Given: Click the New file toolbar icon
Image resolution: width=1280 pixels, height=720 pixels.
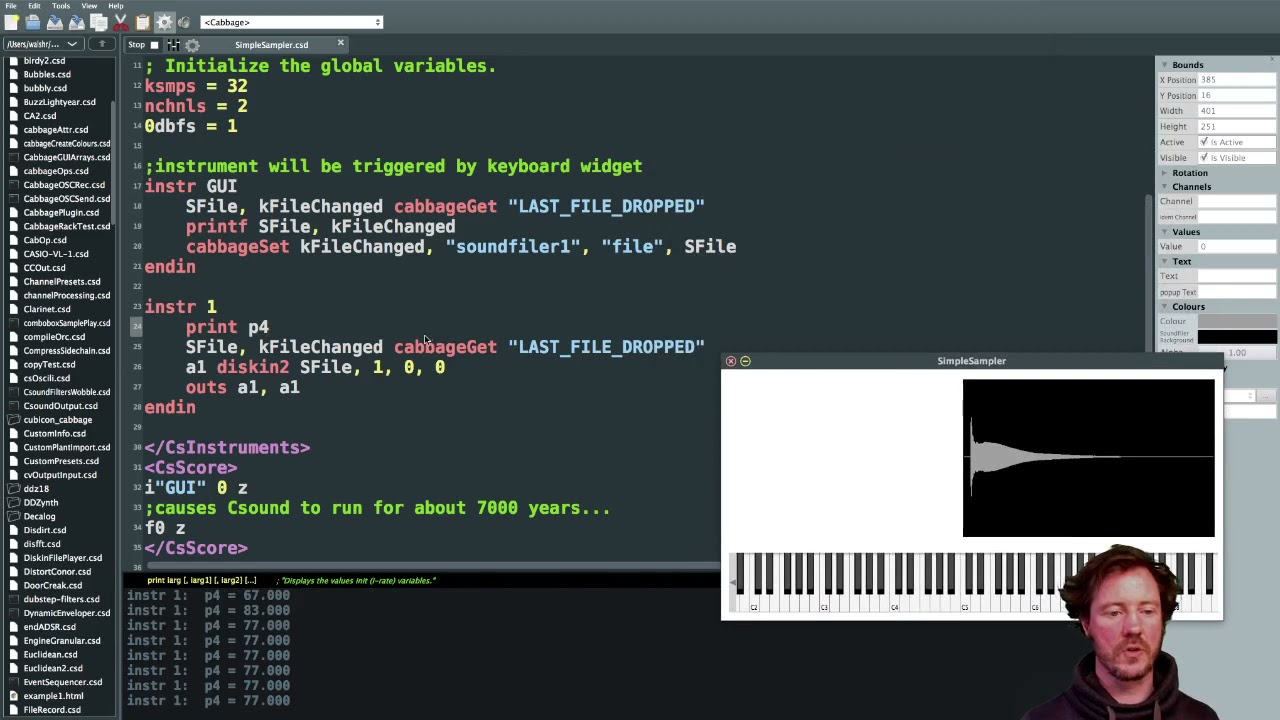Looking at the screenshot, I should pos(11,22).
